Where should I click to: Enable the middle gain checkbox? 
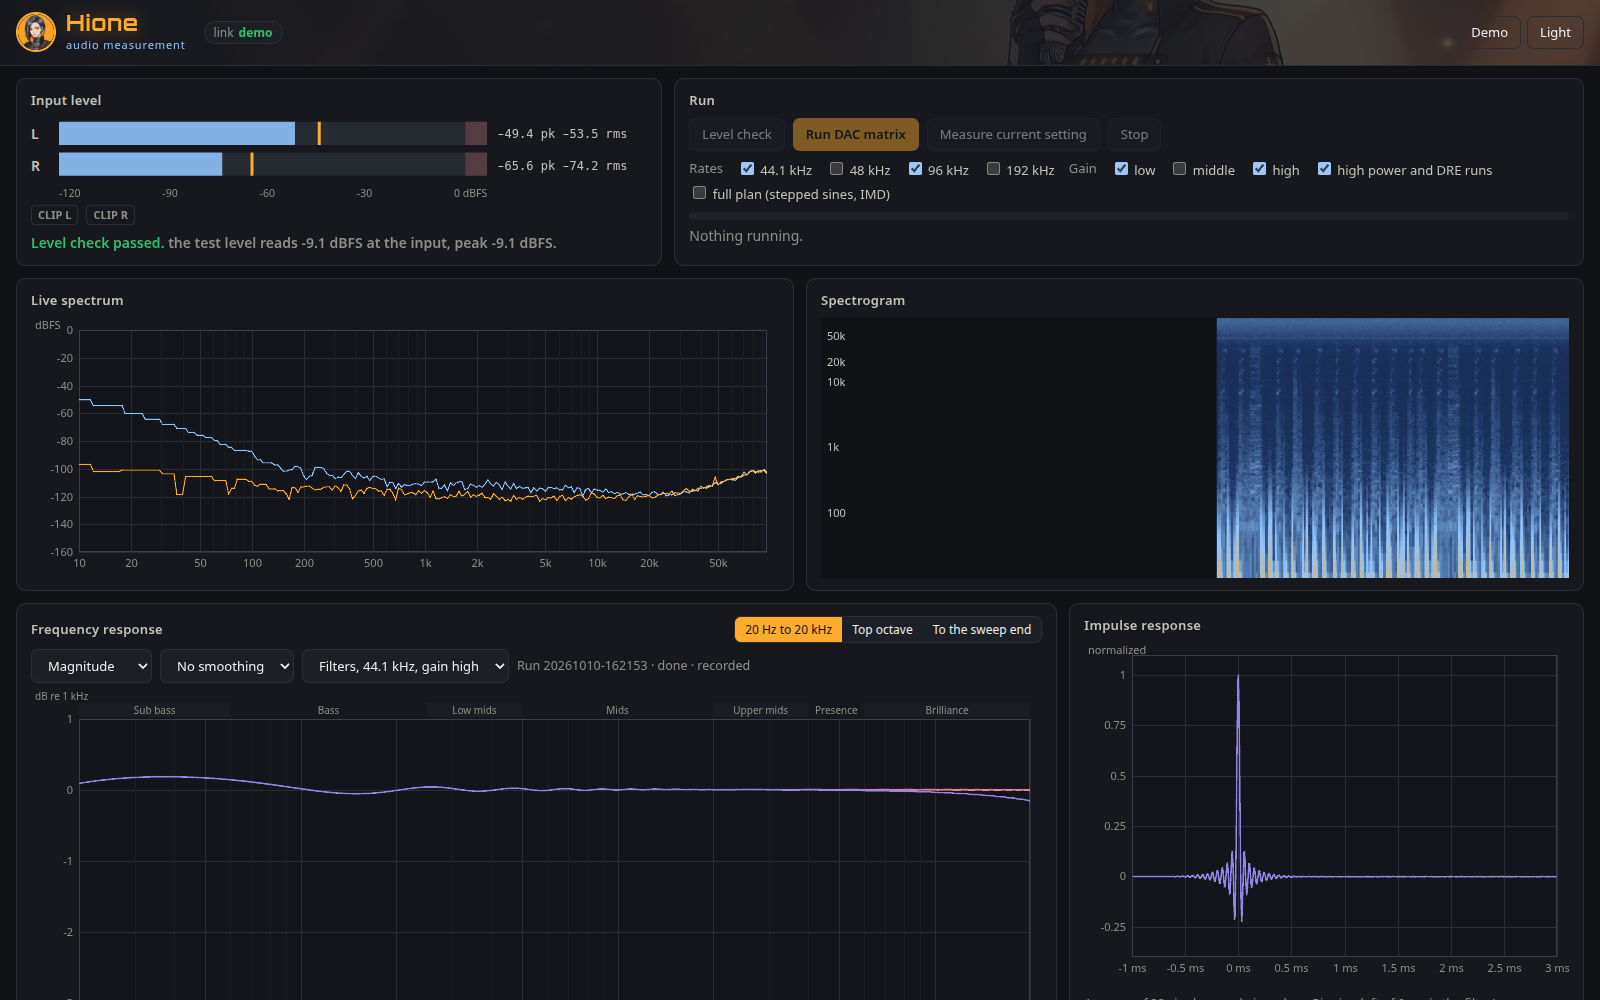1179,169
